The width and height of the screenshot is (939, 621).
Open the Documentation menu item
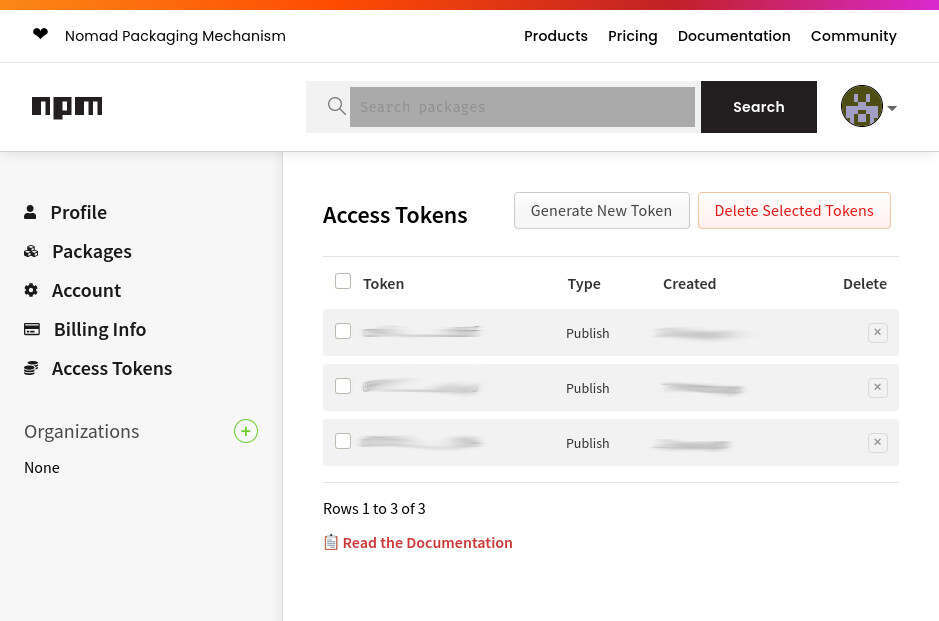(x=733, y=36)
